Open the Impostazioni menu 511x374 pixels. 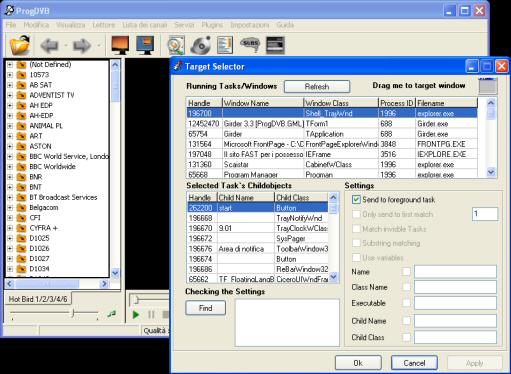pyautogui.click(x=249, y=25)
